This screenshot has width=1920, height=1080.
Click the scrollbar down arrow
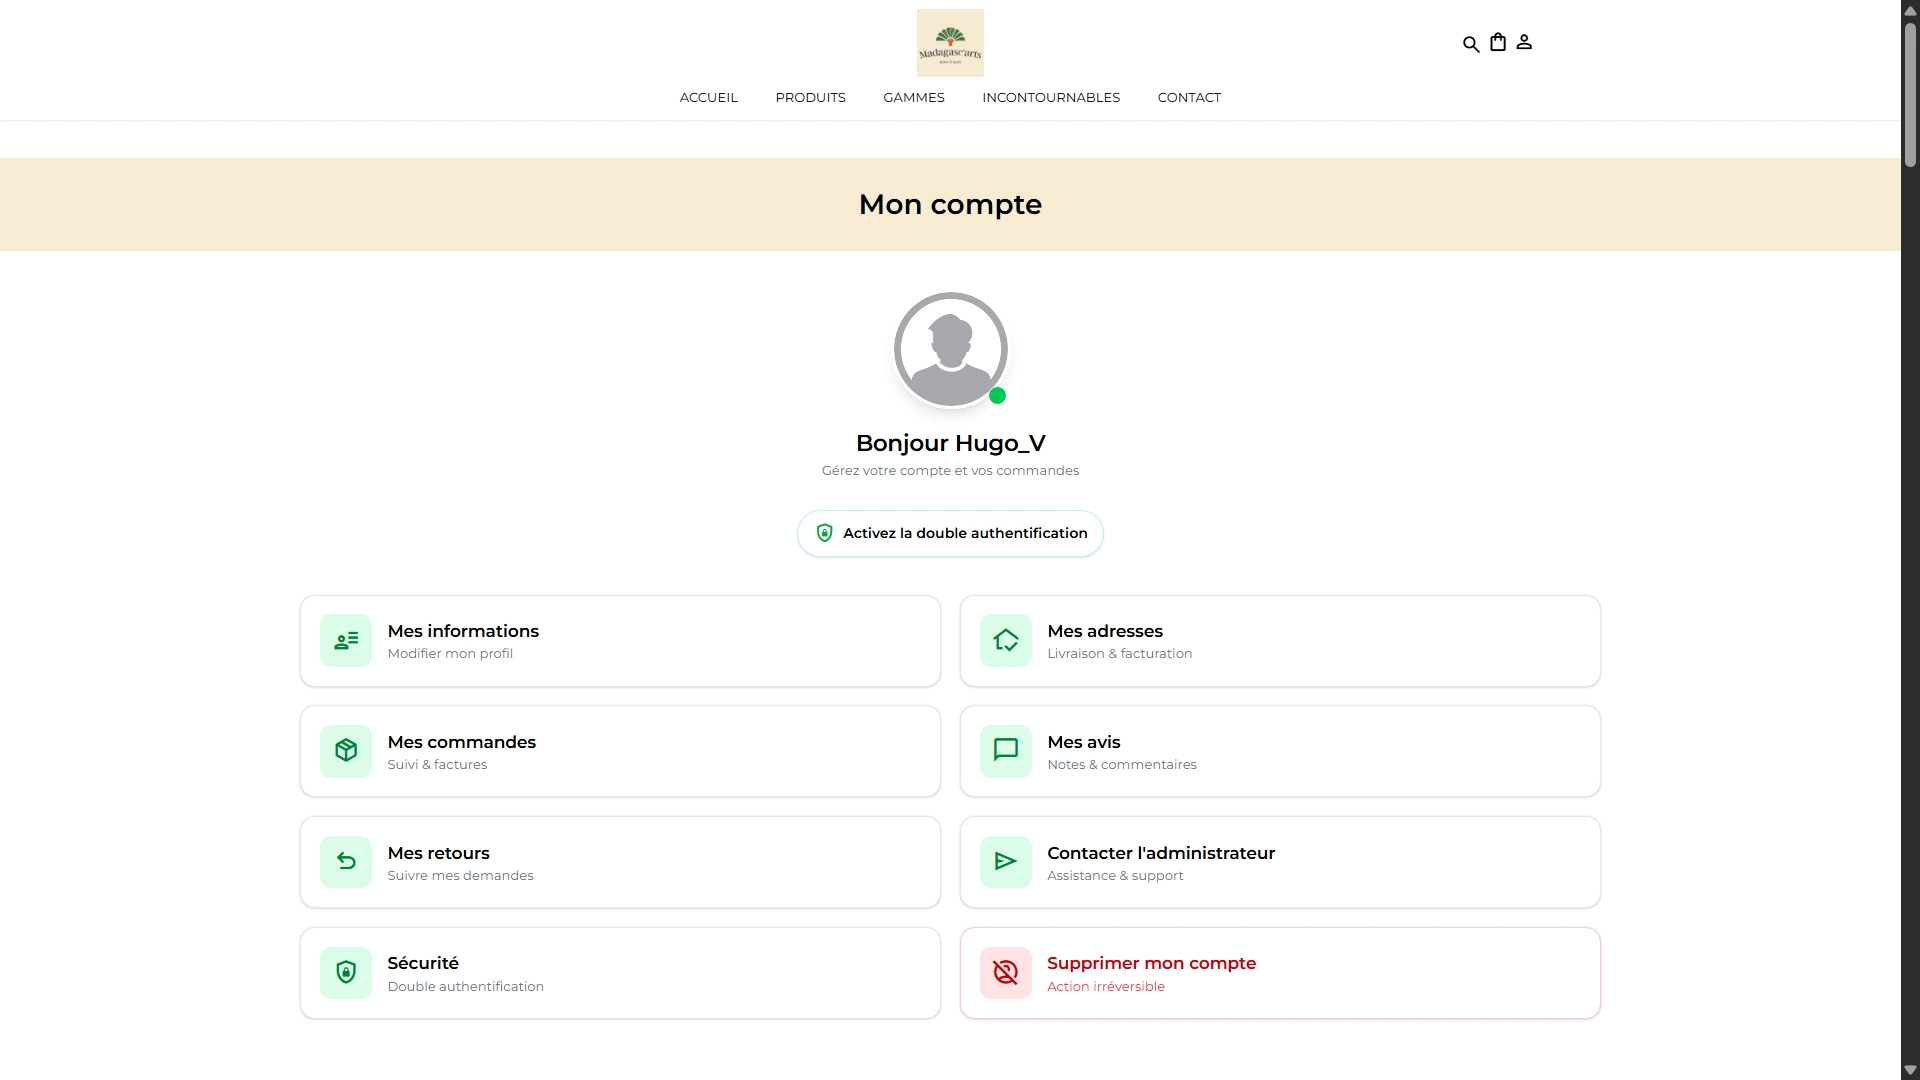(x=1910, y=1070)
